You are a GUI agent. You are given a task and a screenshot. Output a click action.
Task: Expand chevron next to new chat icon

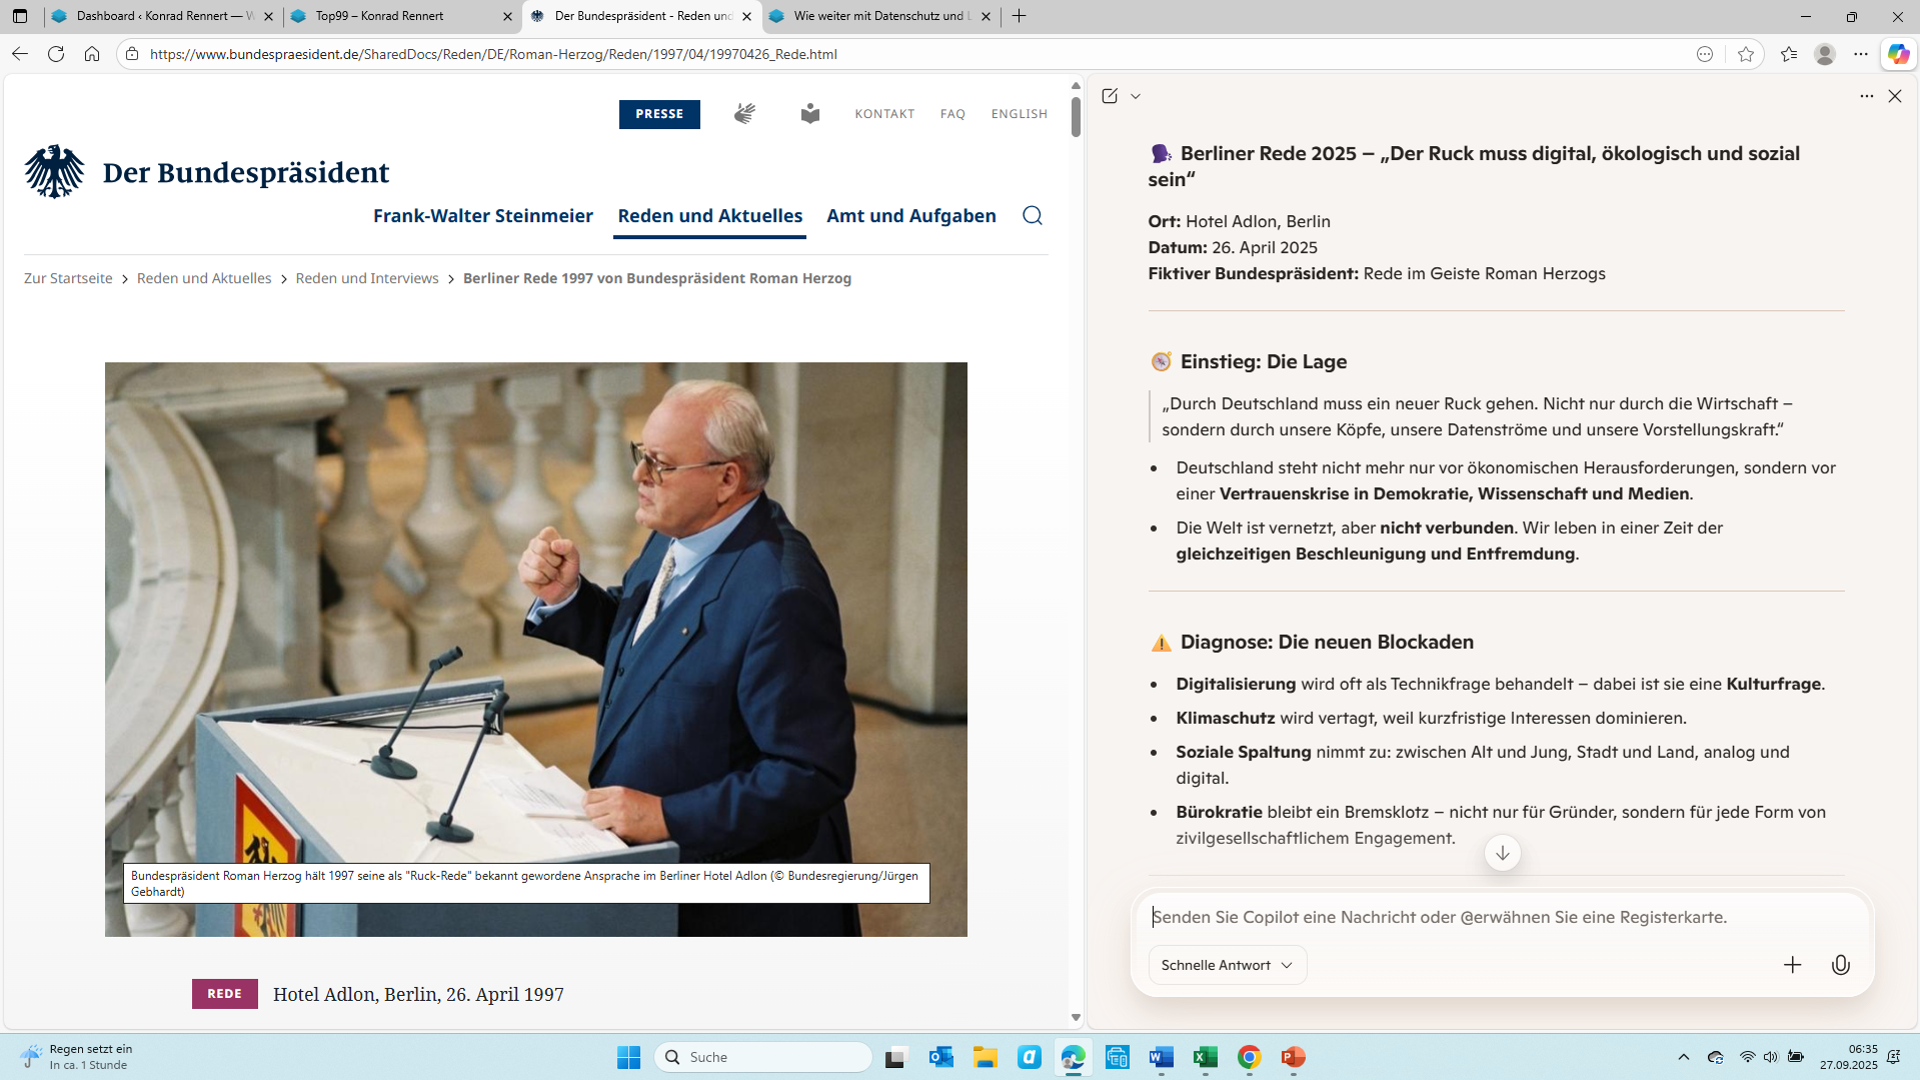pyautogui.click(x=1135, y=96)
